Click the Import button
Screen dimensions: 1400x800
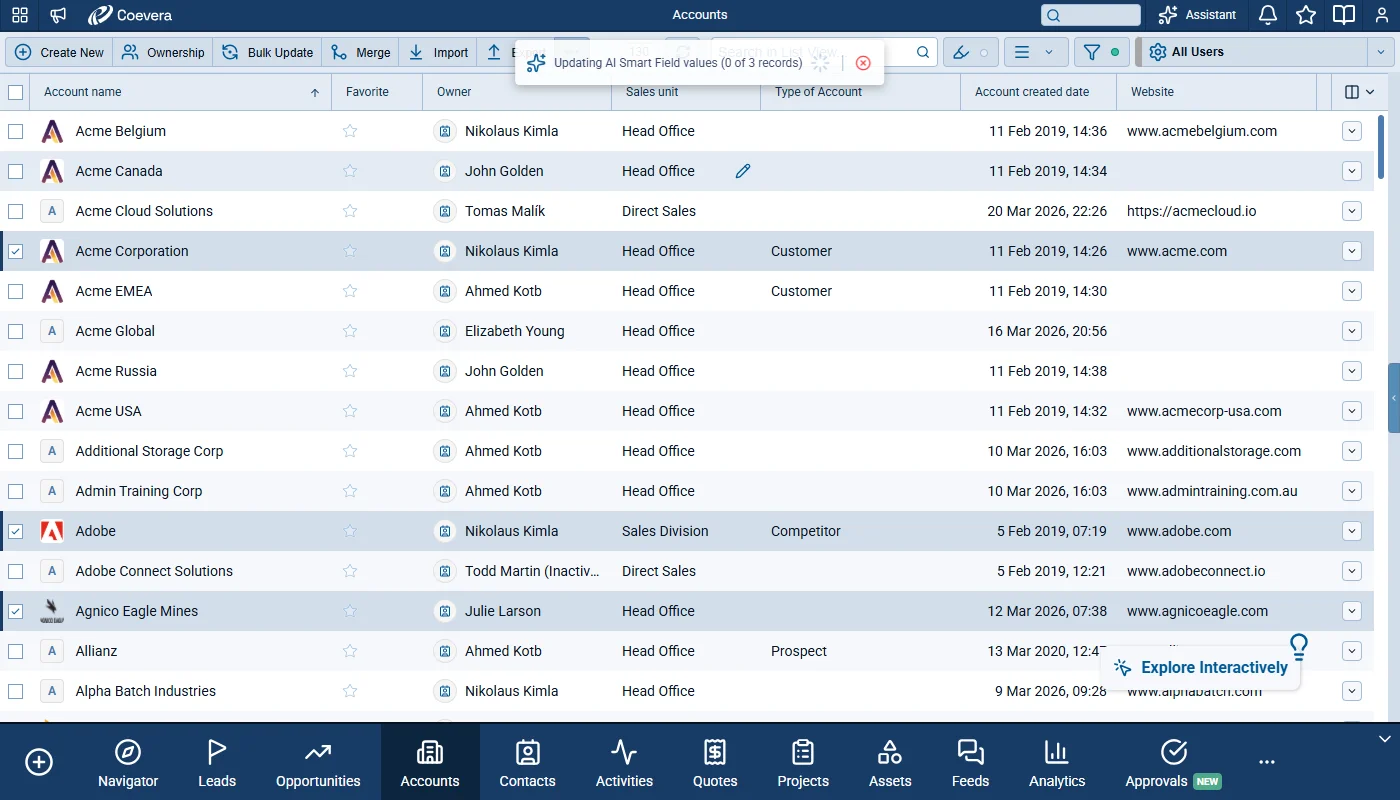click(x=438, y=52)
